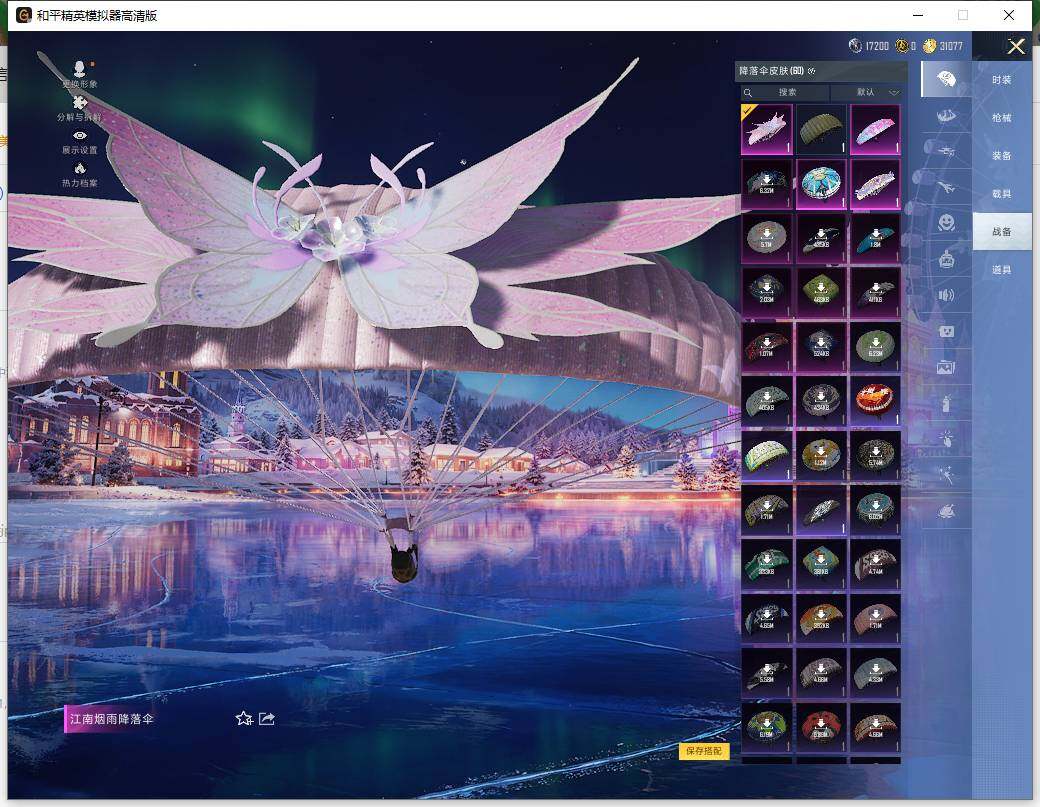Select the pink-blue pastel parachute thumbnail

click(875, 129)
